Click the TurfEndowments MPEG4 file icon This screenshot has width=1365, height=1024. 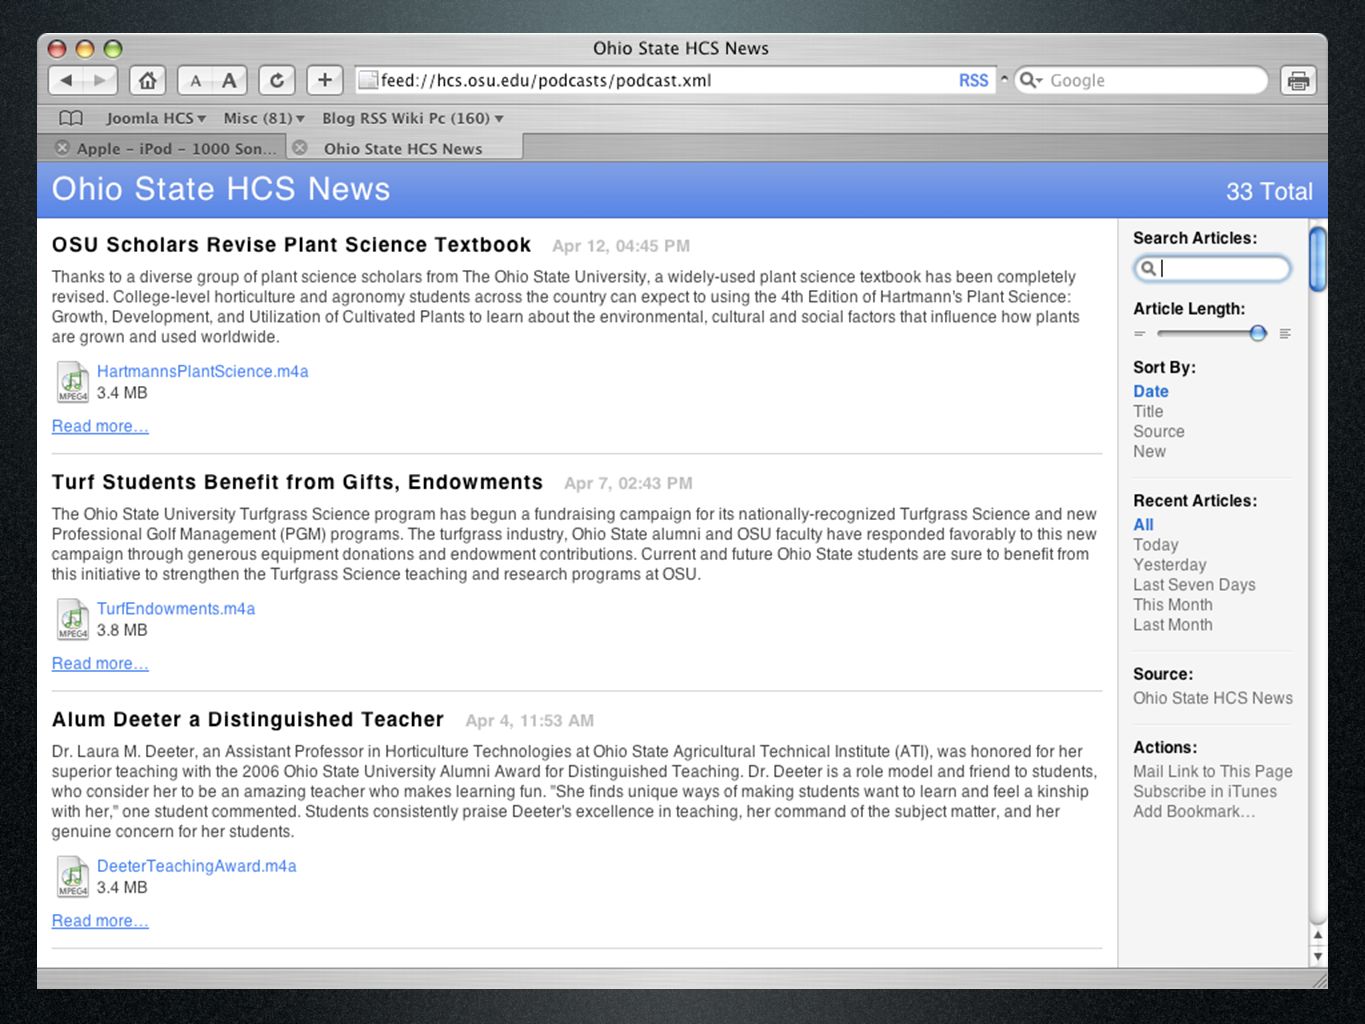point(73,619)
